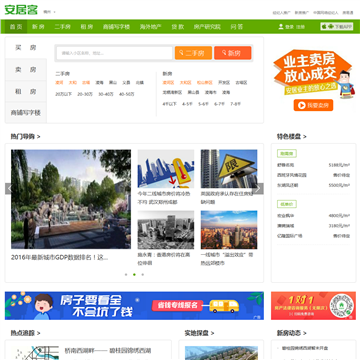Click the red-orange 新房 search button
Image resolution: width=360 pixels, height=360 pixels.
[233, 53]
